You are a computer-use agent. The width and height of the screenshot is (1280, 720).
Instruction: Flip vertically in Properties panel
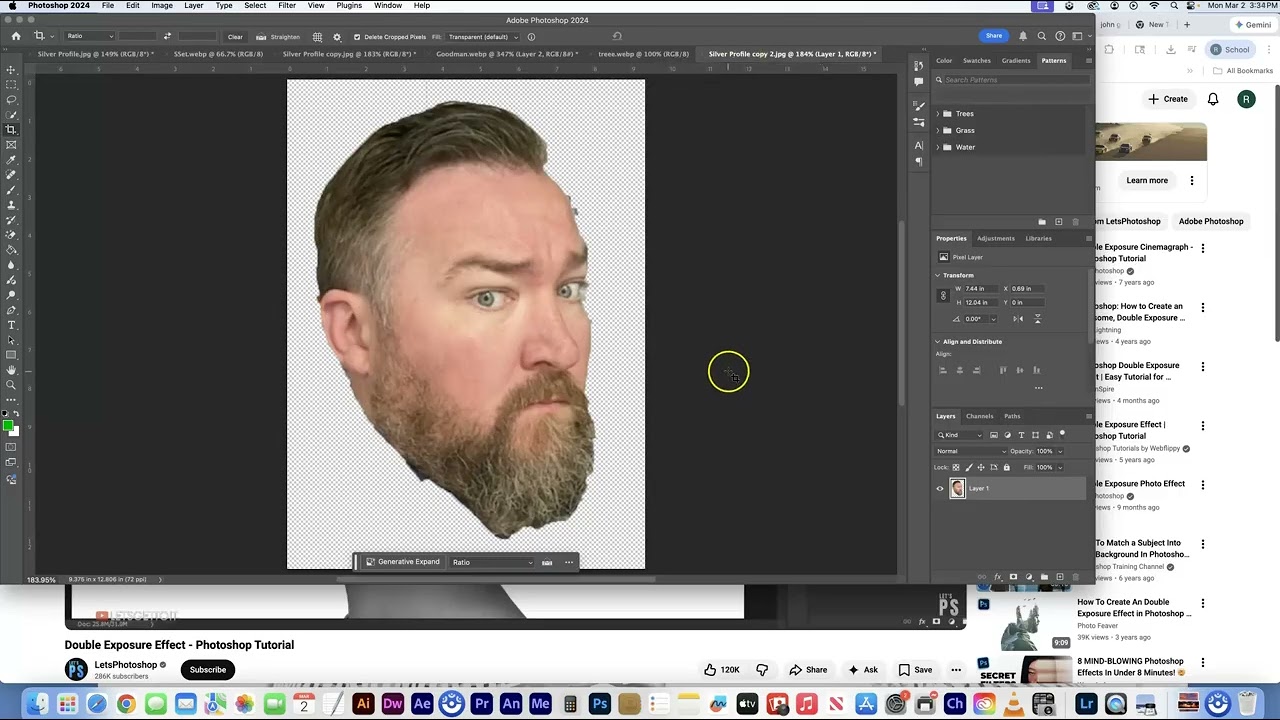1037,319
